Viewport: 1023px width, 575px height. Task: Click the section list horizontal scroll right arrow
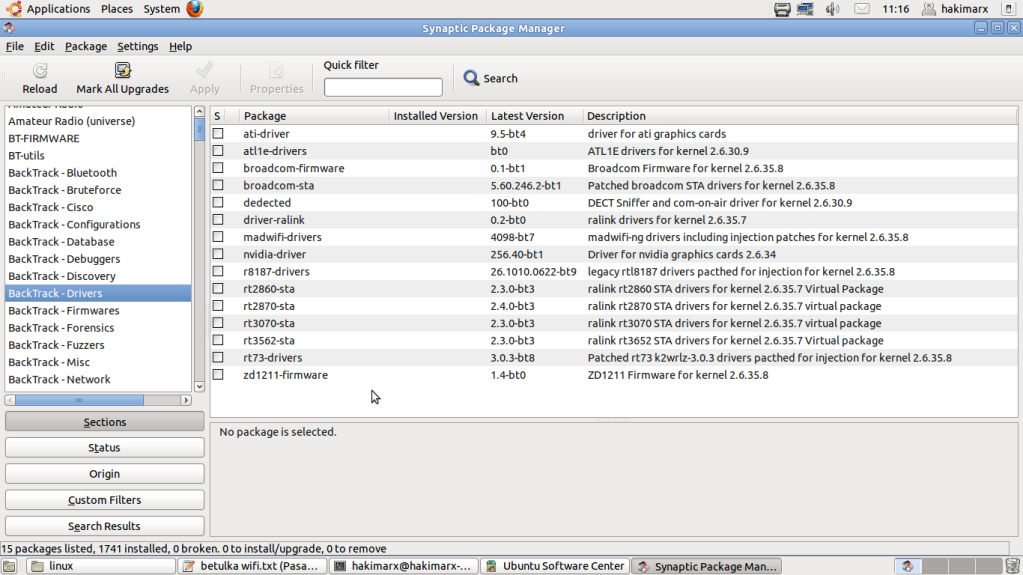point(186,400)
